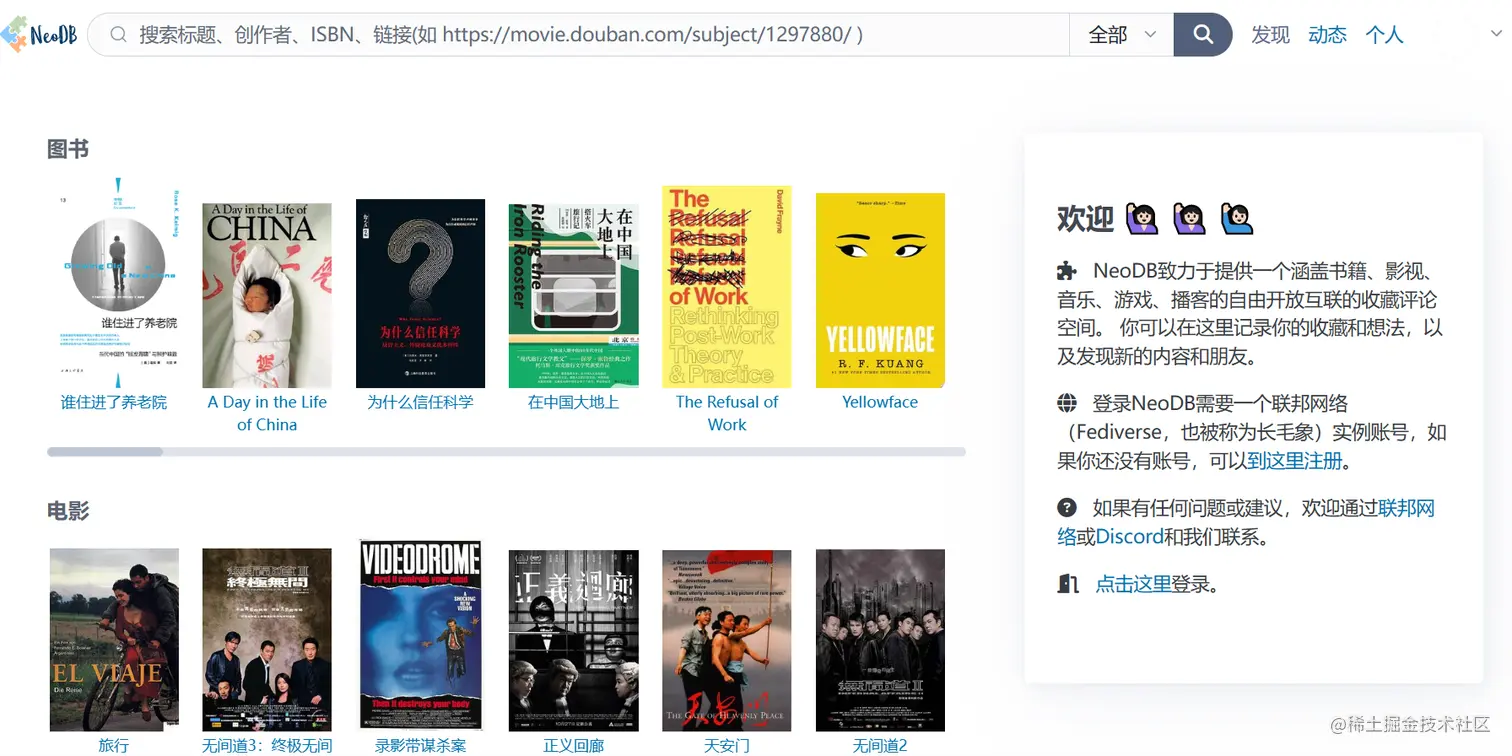The height and width of the screenshot is (756, 1512).
Task: Click the 无间道3：终极无间 title link
Action: point(267,745)
